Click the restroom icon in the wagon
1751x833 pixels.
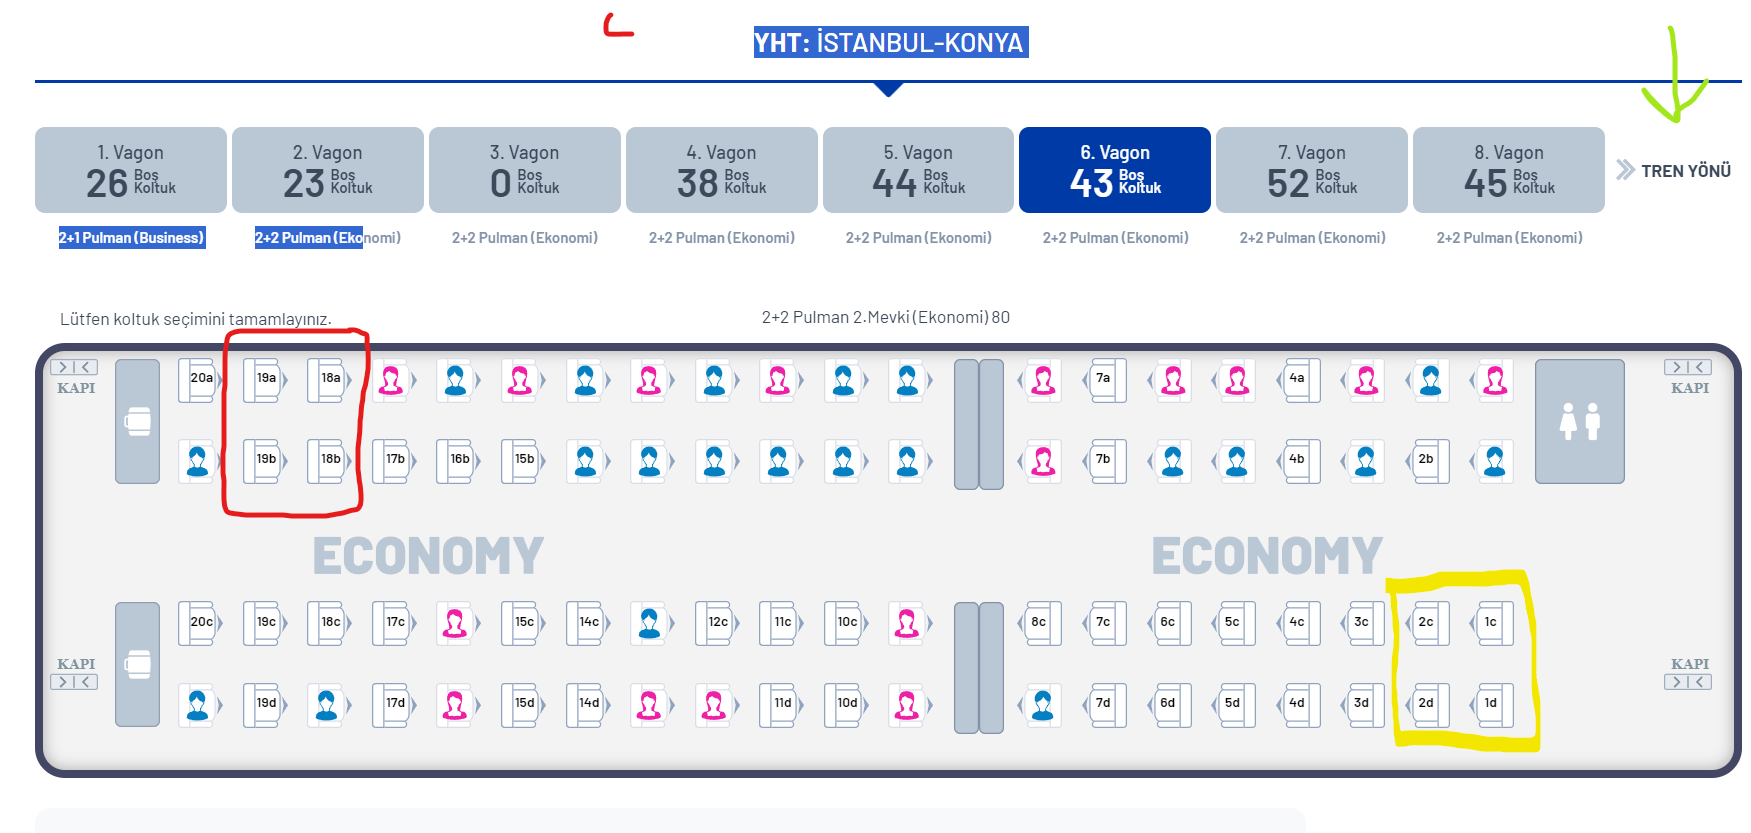coord(1579,421)
